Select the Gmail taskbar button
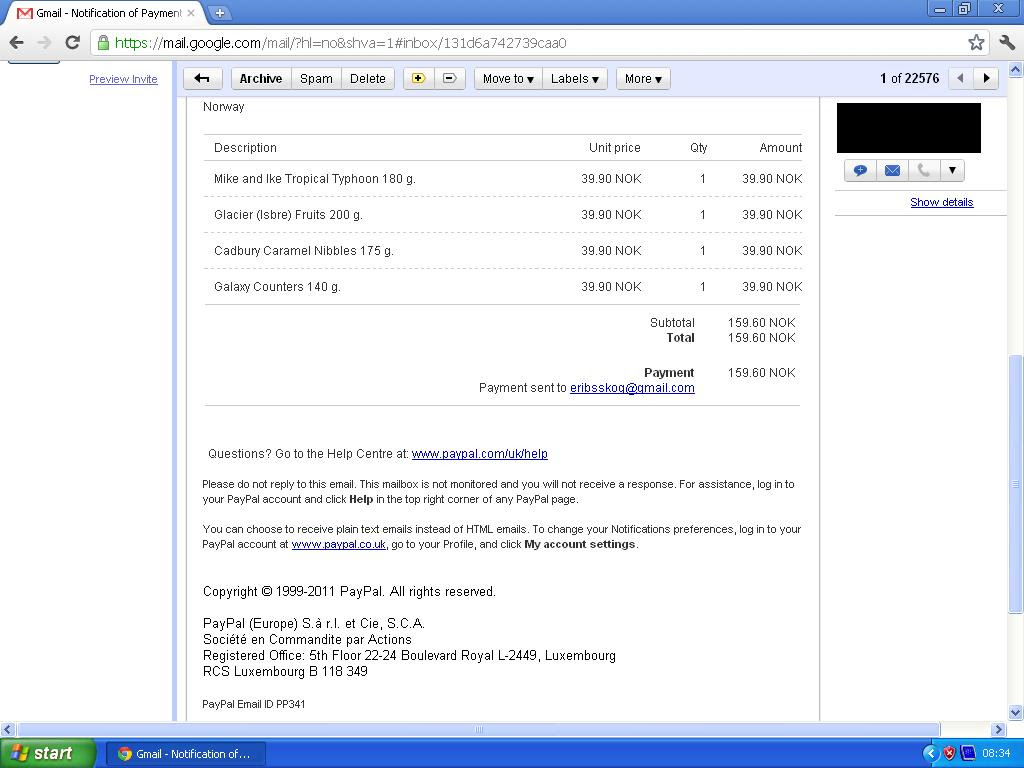1024x768 pixels. 185,754
